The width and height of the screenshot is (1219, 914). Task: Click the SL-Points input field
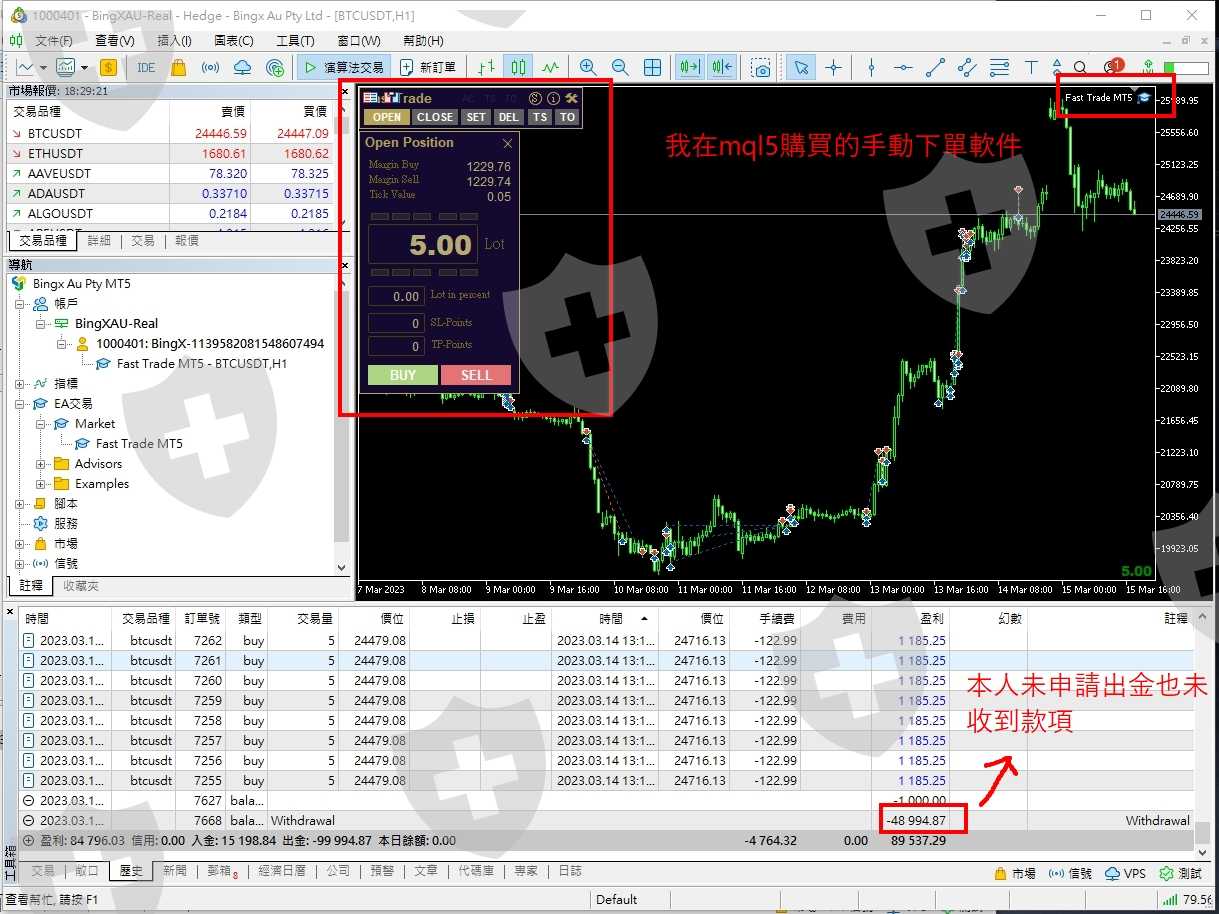pyautogui.click(x=396, y=323)
